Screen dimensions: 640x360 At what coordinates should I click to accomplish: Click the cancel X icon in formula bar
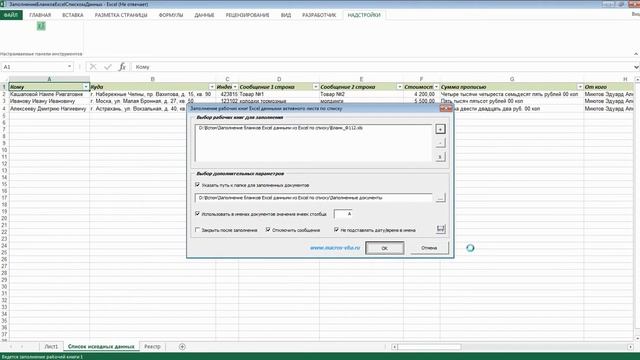[93, 67]
